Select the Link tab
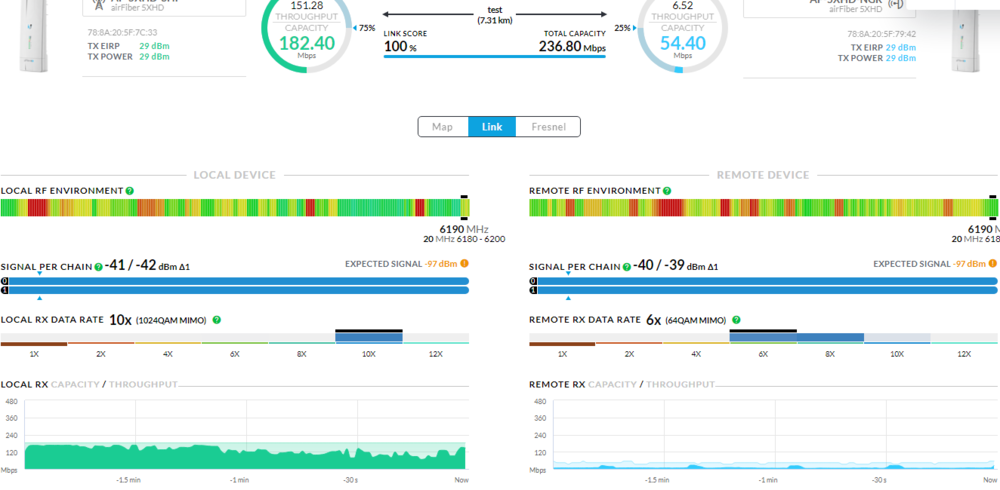The width and height of the screenshot is (1000, 490). 492,127
